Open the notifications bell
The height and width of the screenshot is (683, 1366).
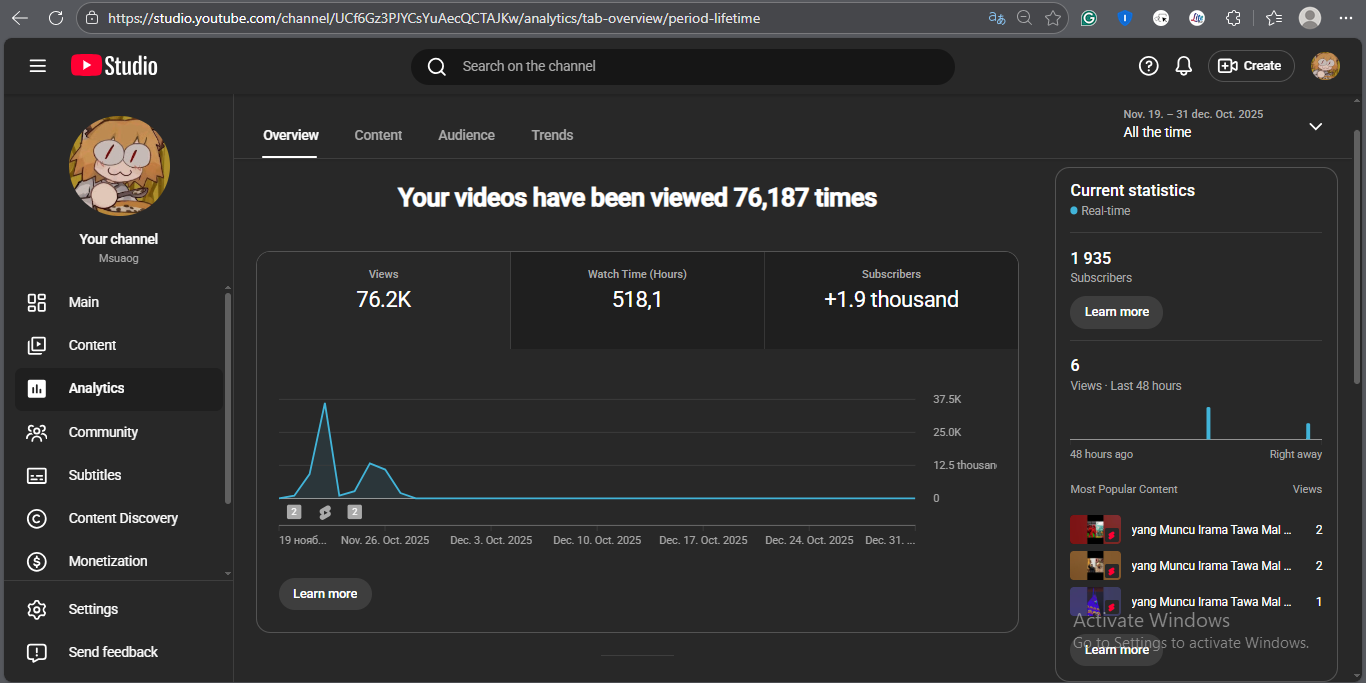point(1183,66)
